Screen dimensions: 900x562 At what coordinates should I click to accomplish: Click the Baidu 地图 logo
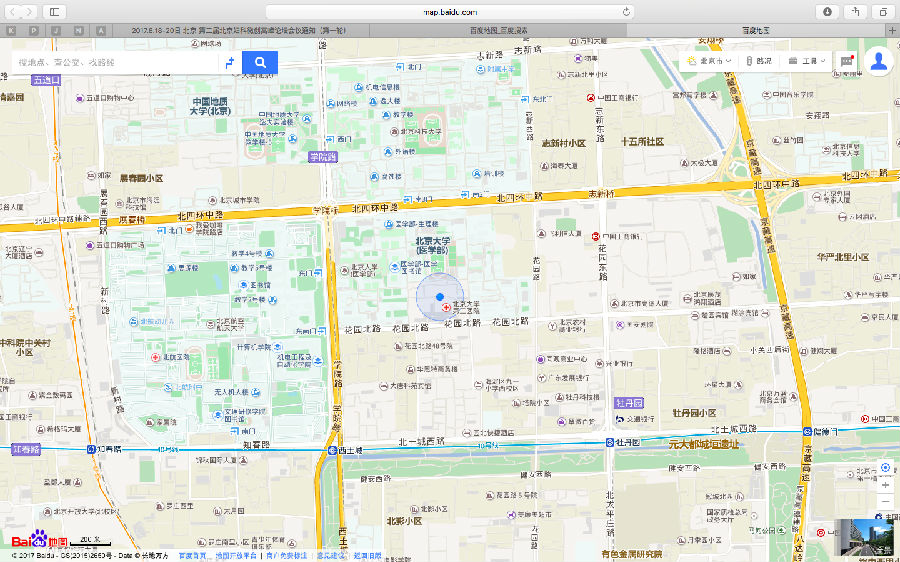(40, 539)
